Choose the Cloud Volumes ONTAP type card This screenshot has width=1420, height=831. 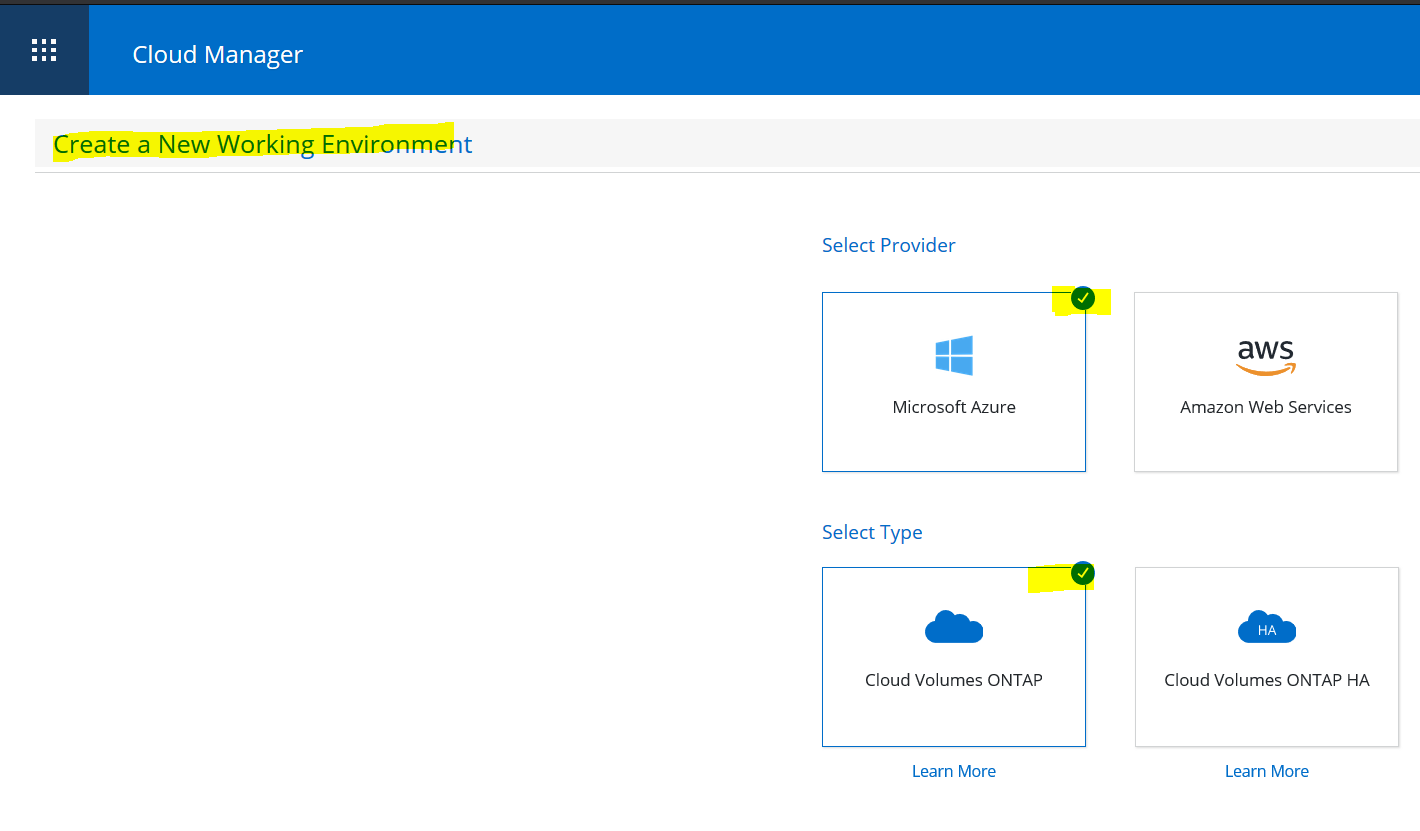point(954,657)
